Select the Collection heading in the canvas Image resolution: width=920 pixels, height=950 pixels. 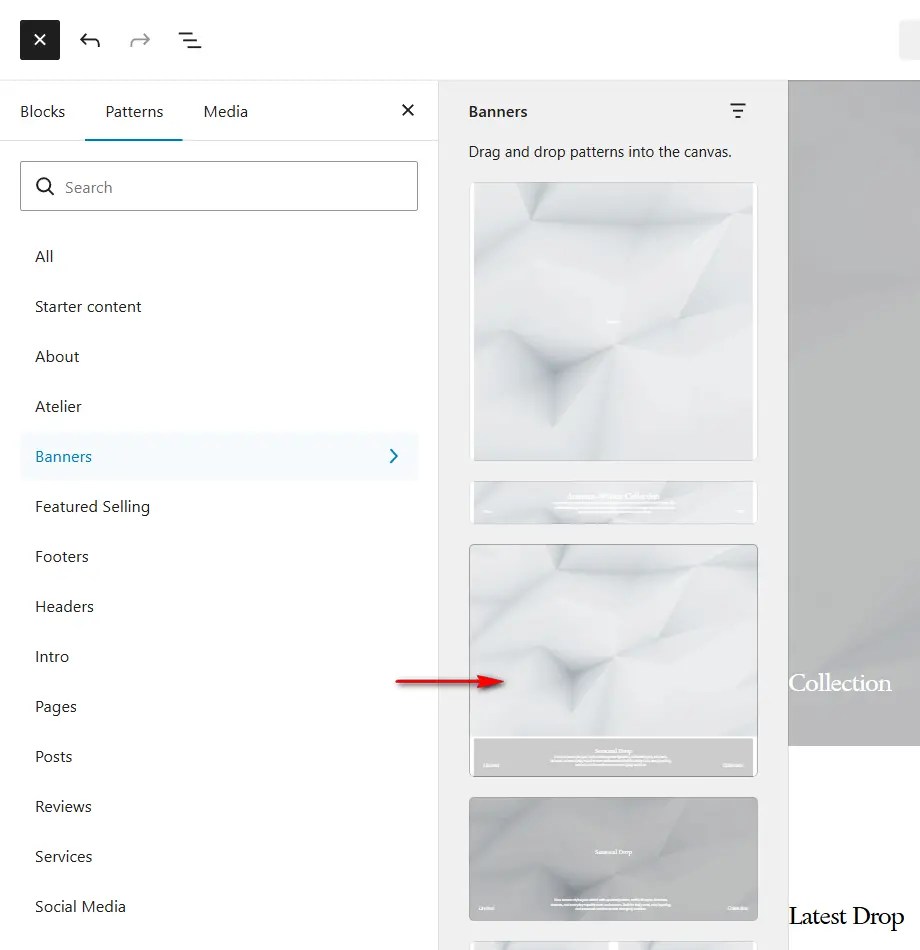tap(840, 683)
